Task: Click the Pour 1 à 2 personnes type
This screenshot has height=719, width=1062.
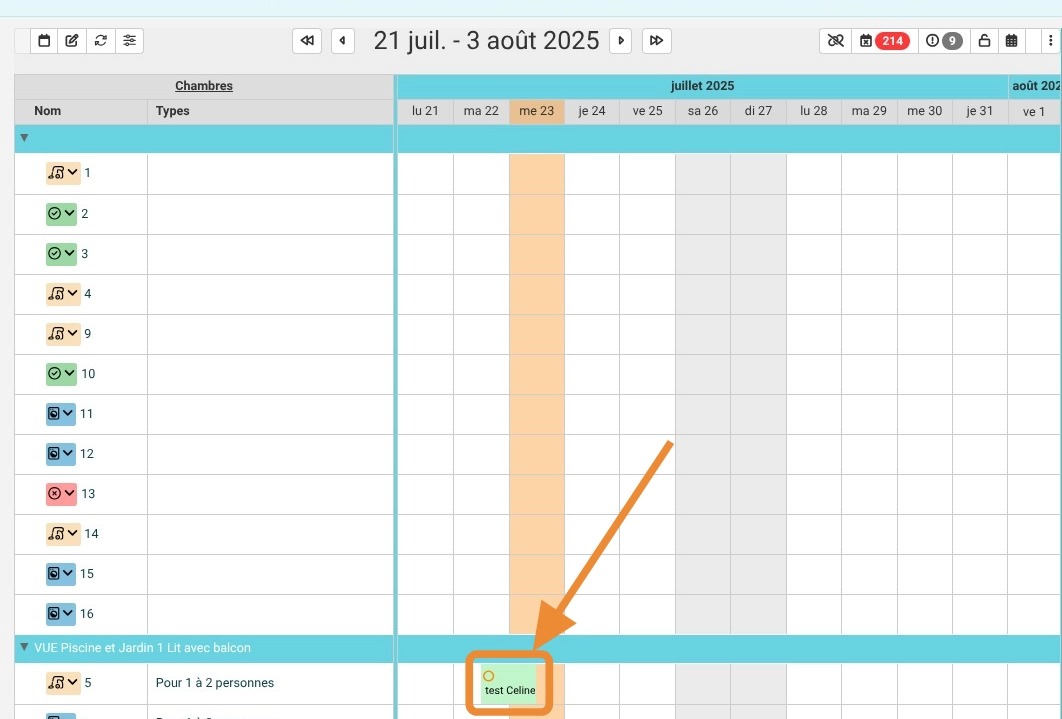Action: pyautogui.click(x=215, y=683)
